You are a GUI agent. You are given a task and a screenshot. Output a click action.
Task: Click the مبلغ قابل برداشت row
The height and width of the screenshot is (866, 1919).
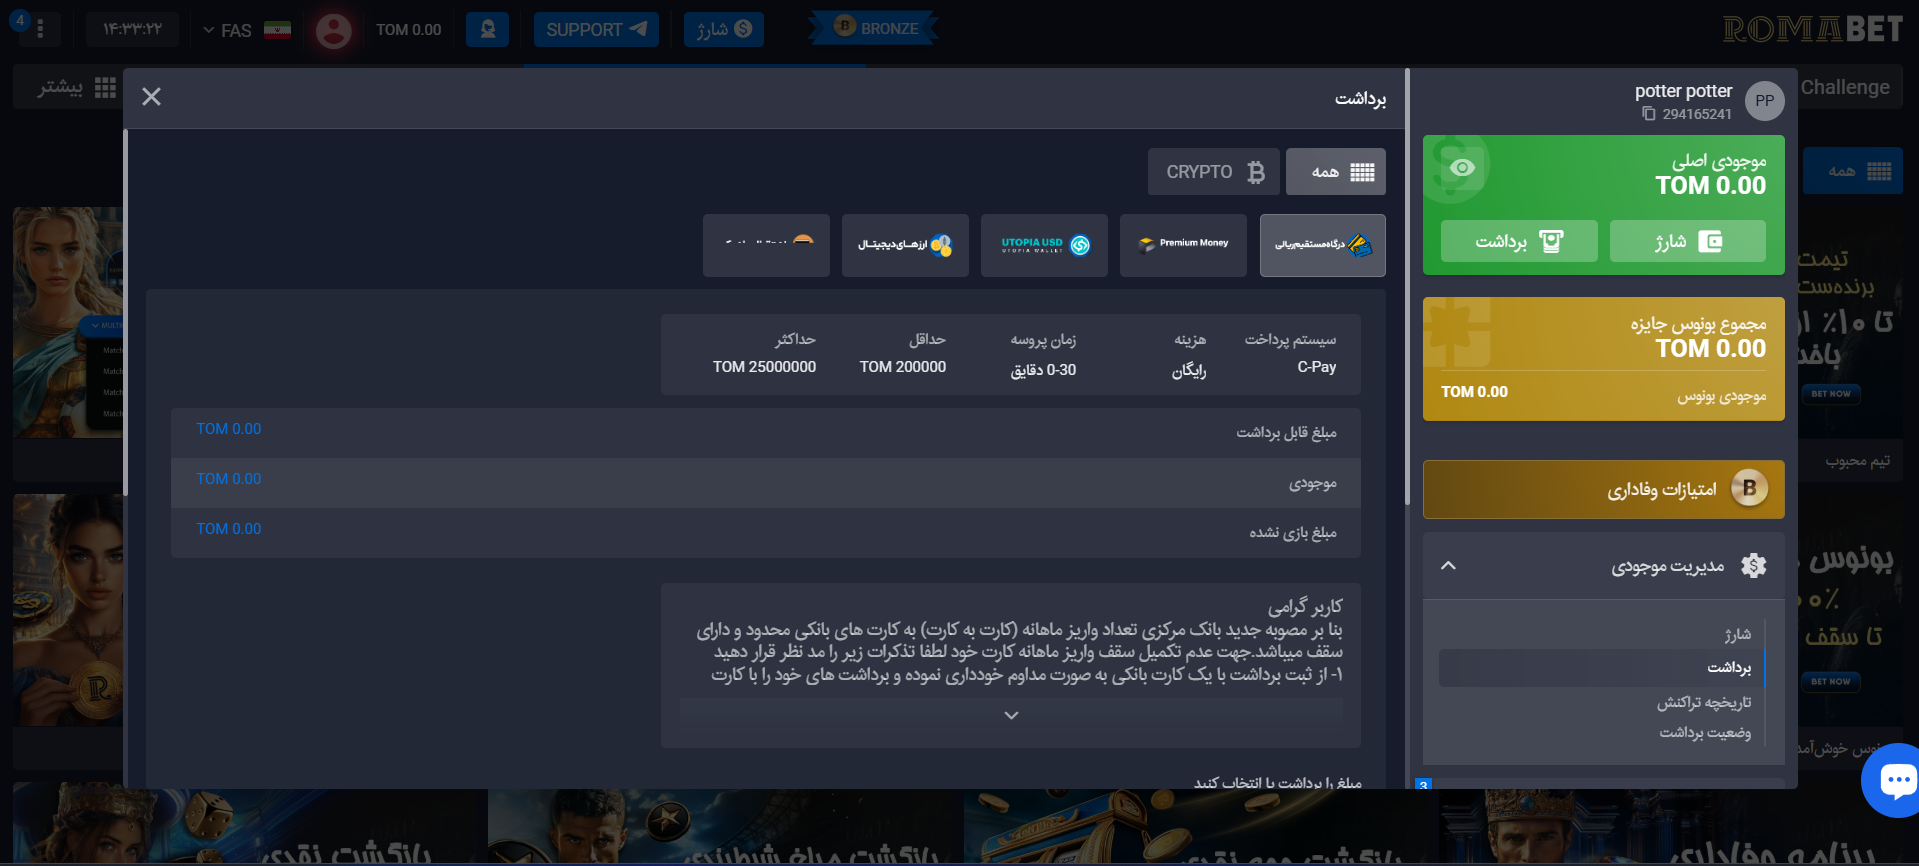[765, 433]
